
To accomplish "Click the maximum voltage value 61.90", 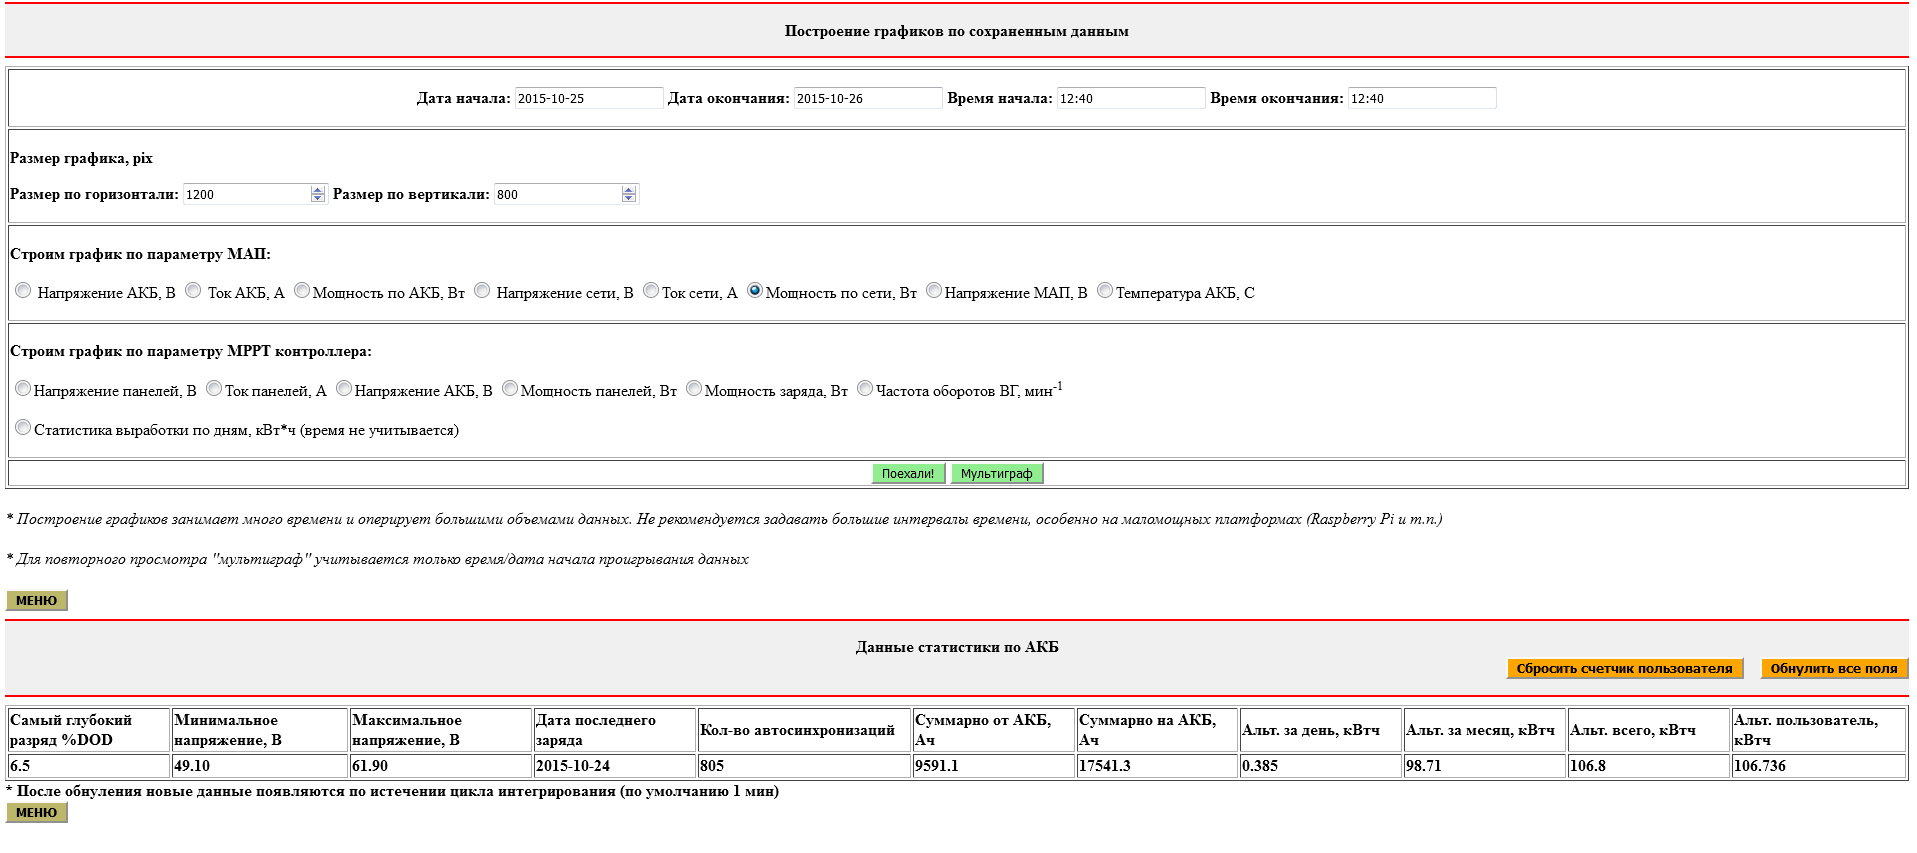I will [370, 766].
